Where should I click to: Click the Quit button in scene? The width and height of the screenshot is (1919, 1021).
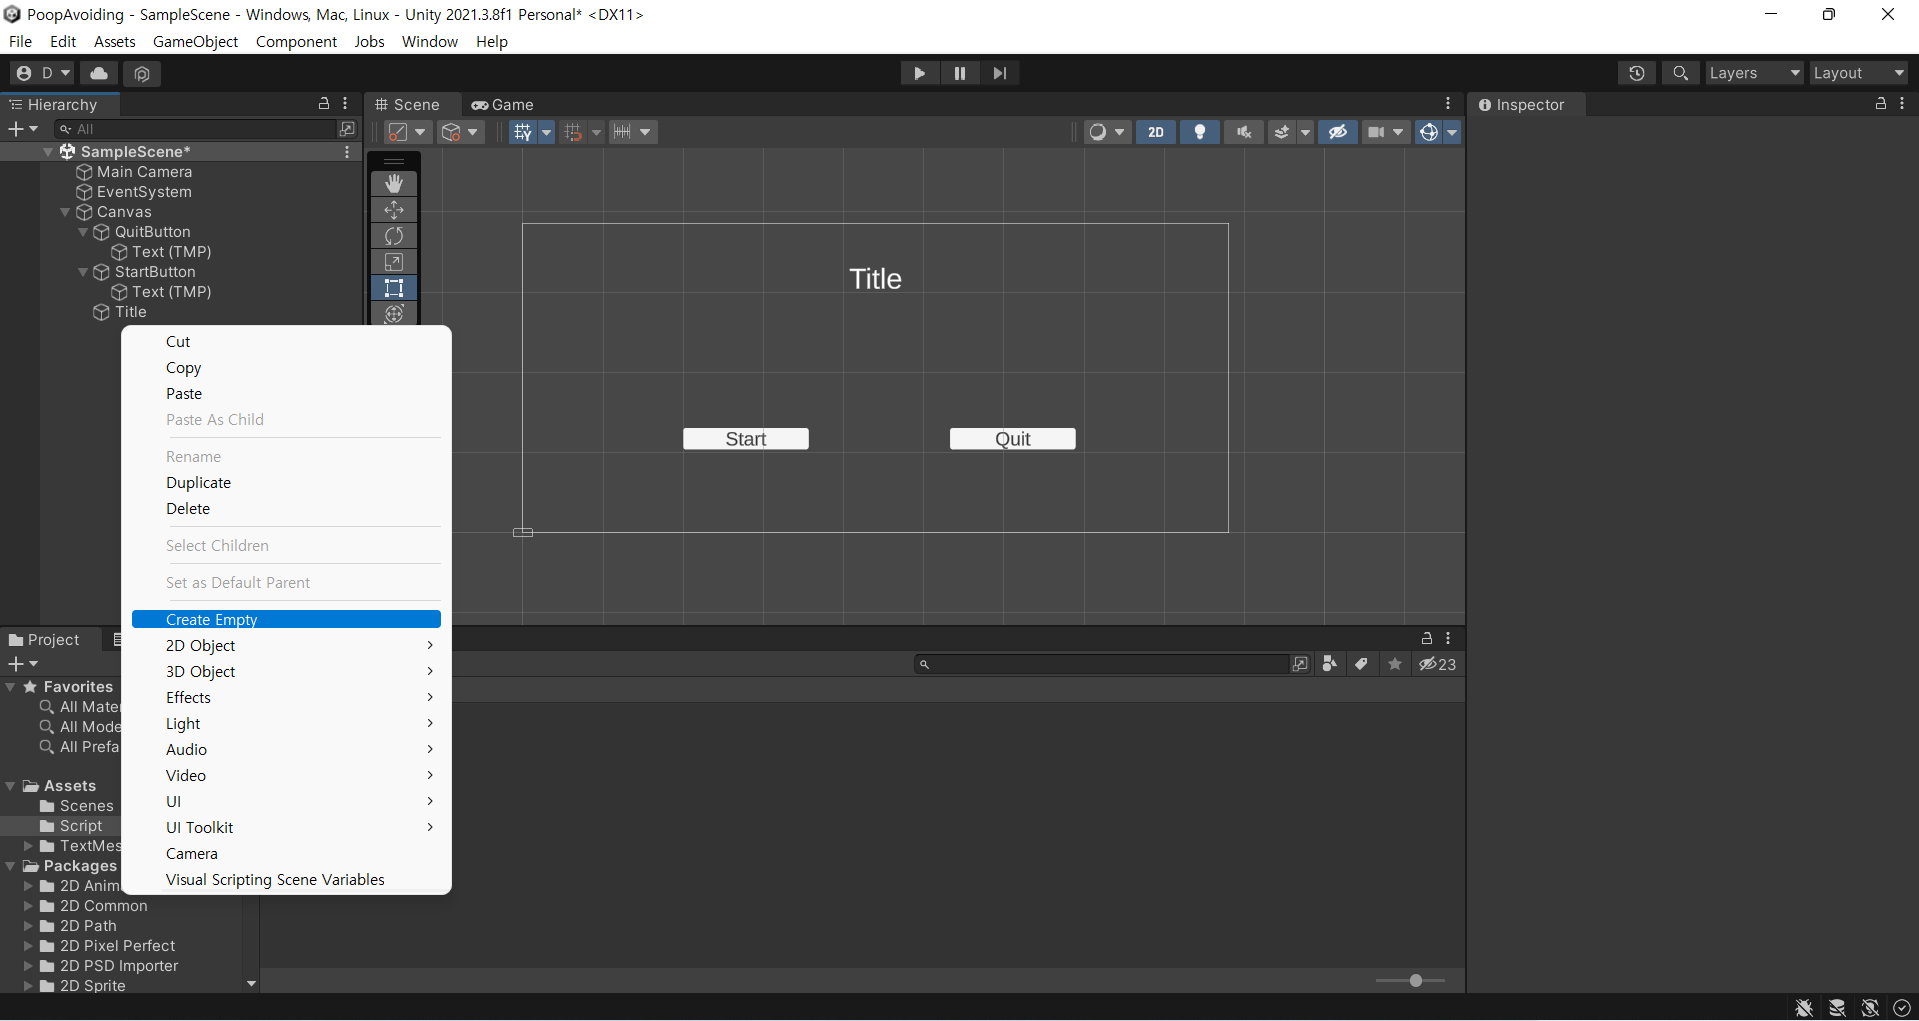[1013, 439]
